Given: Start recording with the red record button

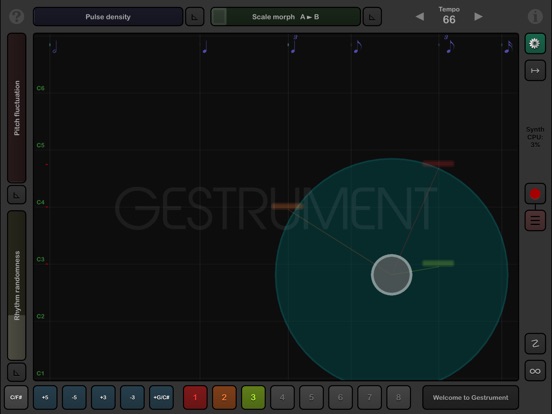Looking at the screenshot, I should click(535, 194).
